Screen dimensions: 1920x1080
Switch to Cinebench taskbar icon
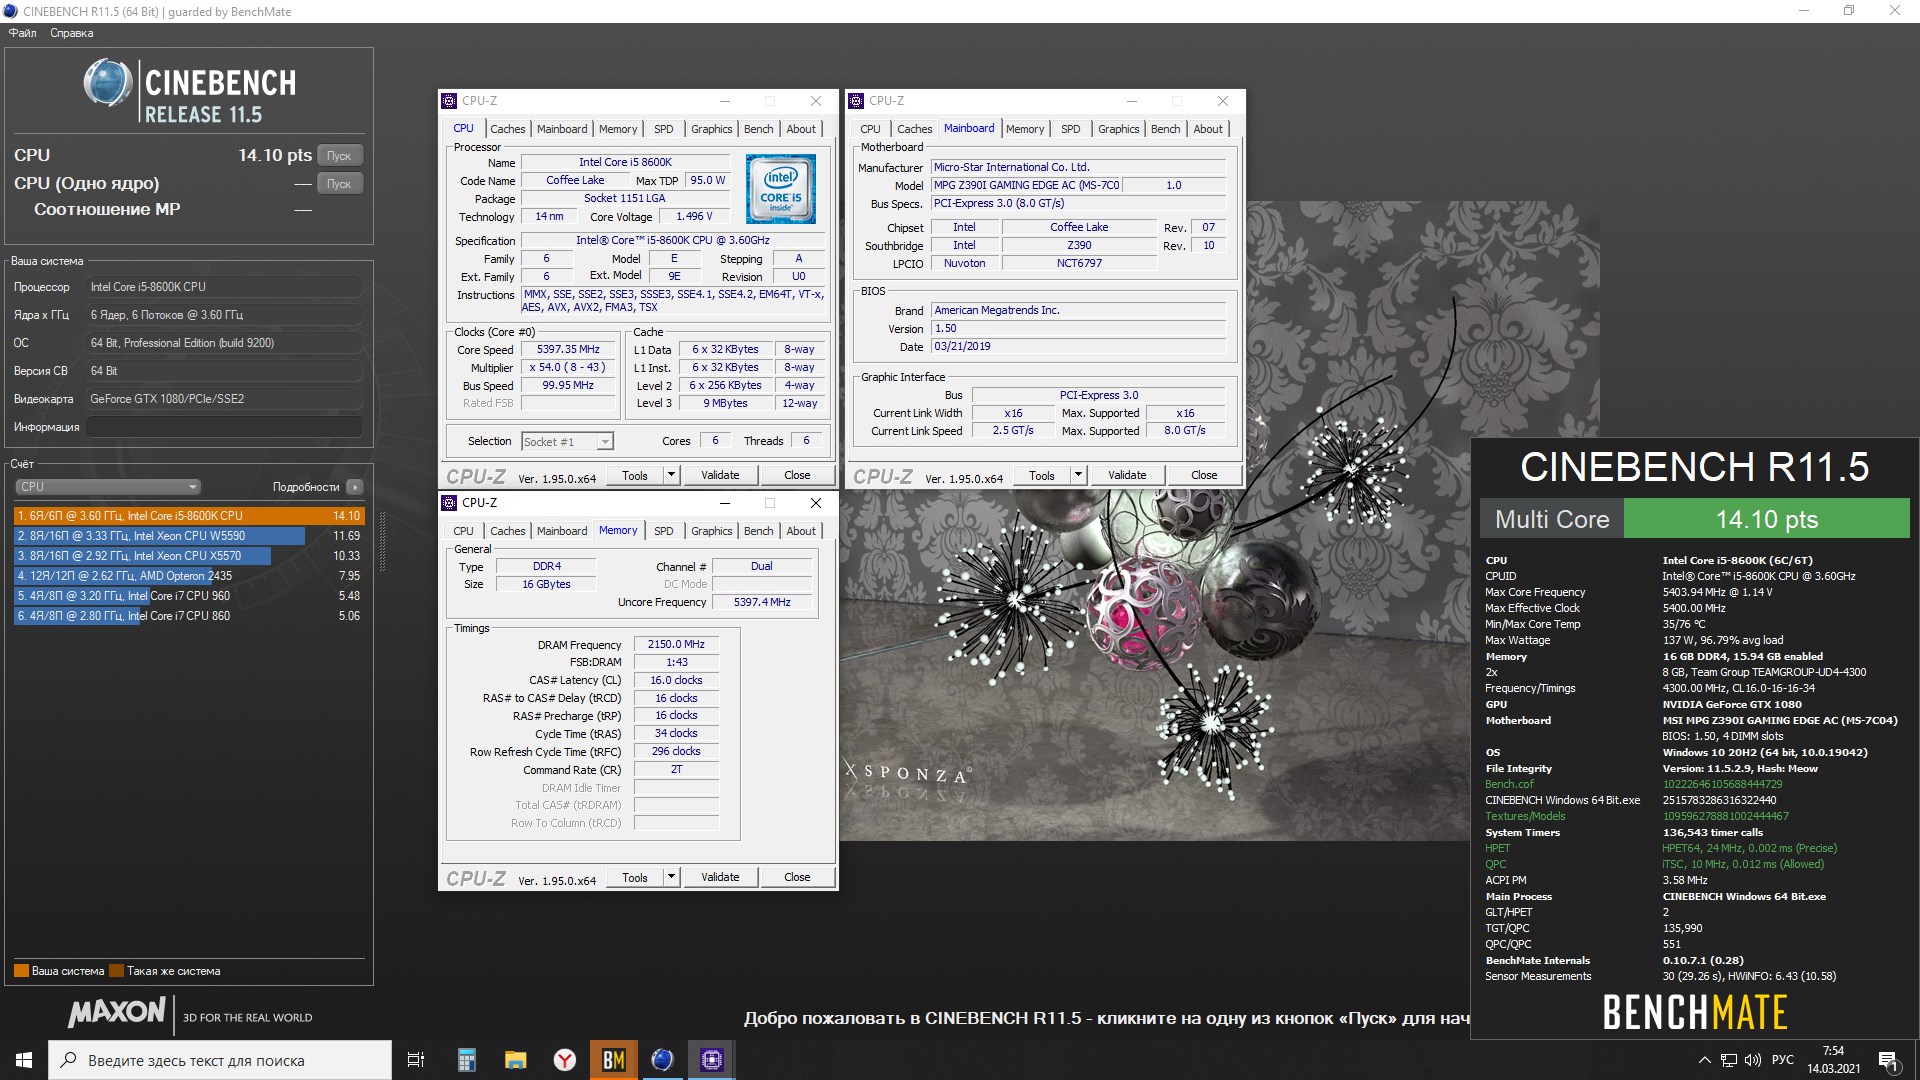tap(662, 1060)
